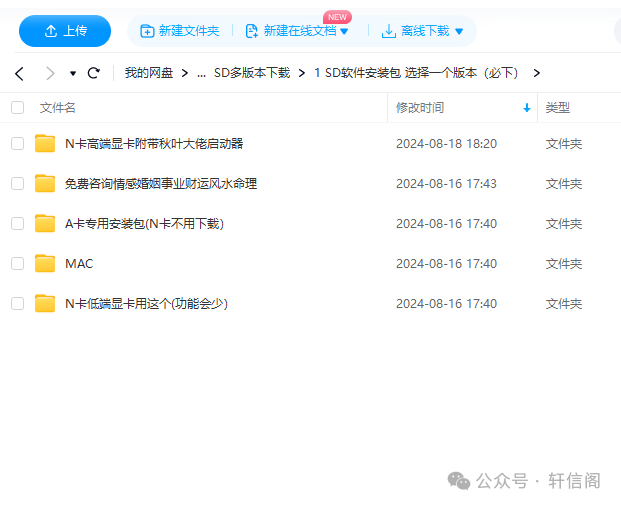This screenshot has height=506, width=621.
Task: Click the A卡专用安装包 folder icon
Action: 45,224
